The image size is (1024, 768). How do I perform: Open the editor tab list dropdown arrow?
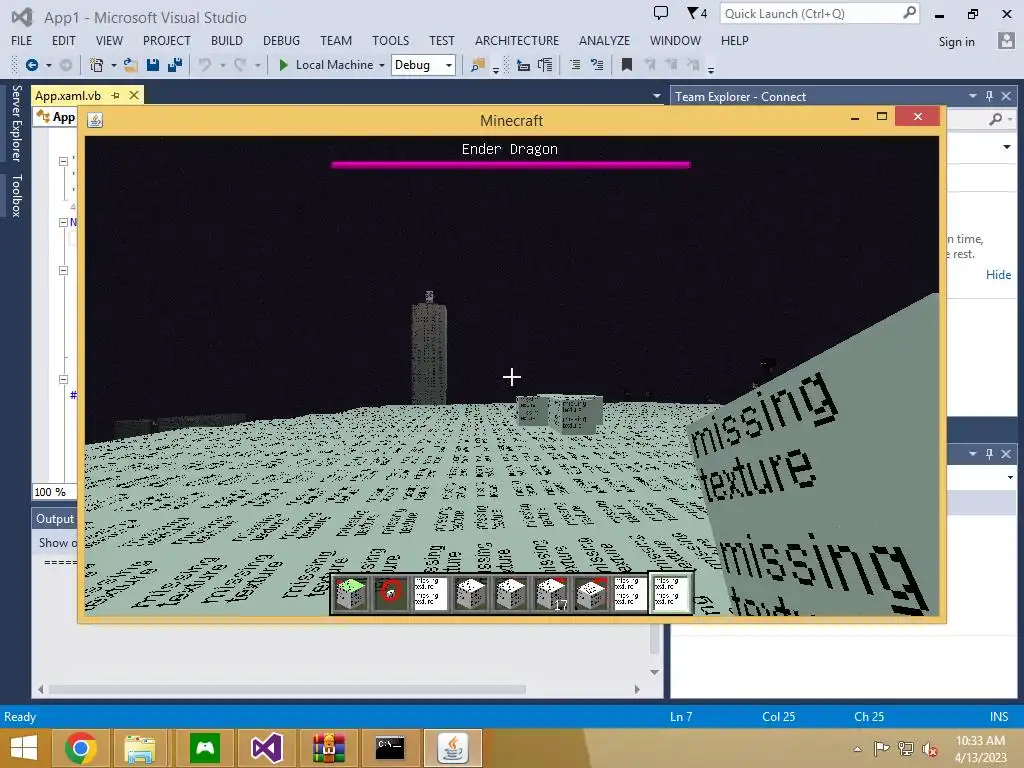click(656, 96)
